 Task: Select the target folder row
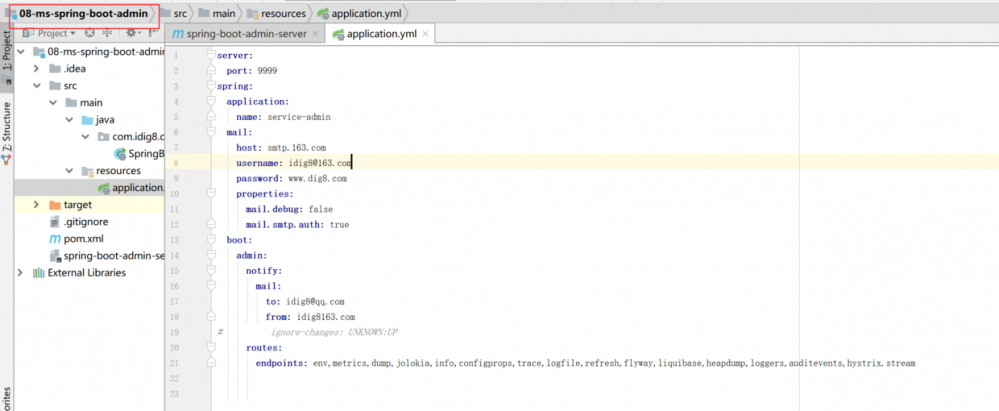coord(89,205)
